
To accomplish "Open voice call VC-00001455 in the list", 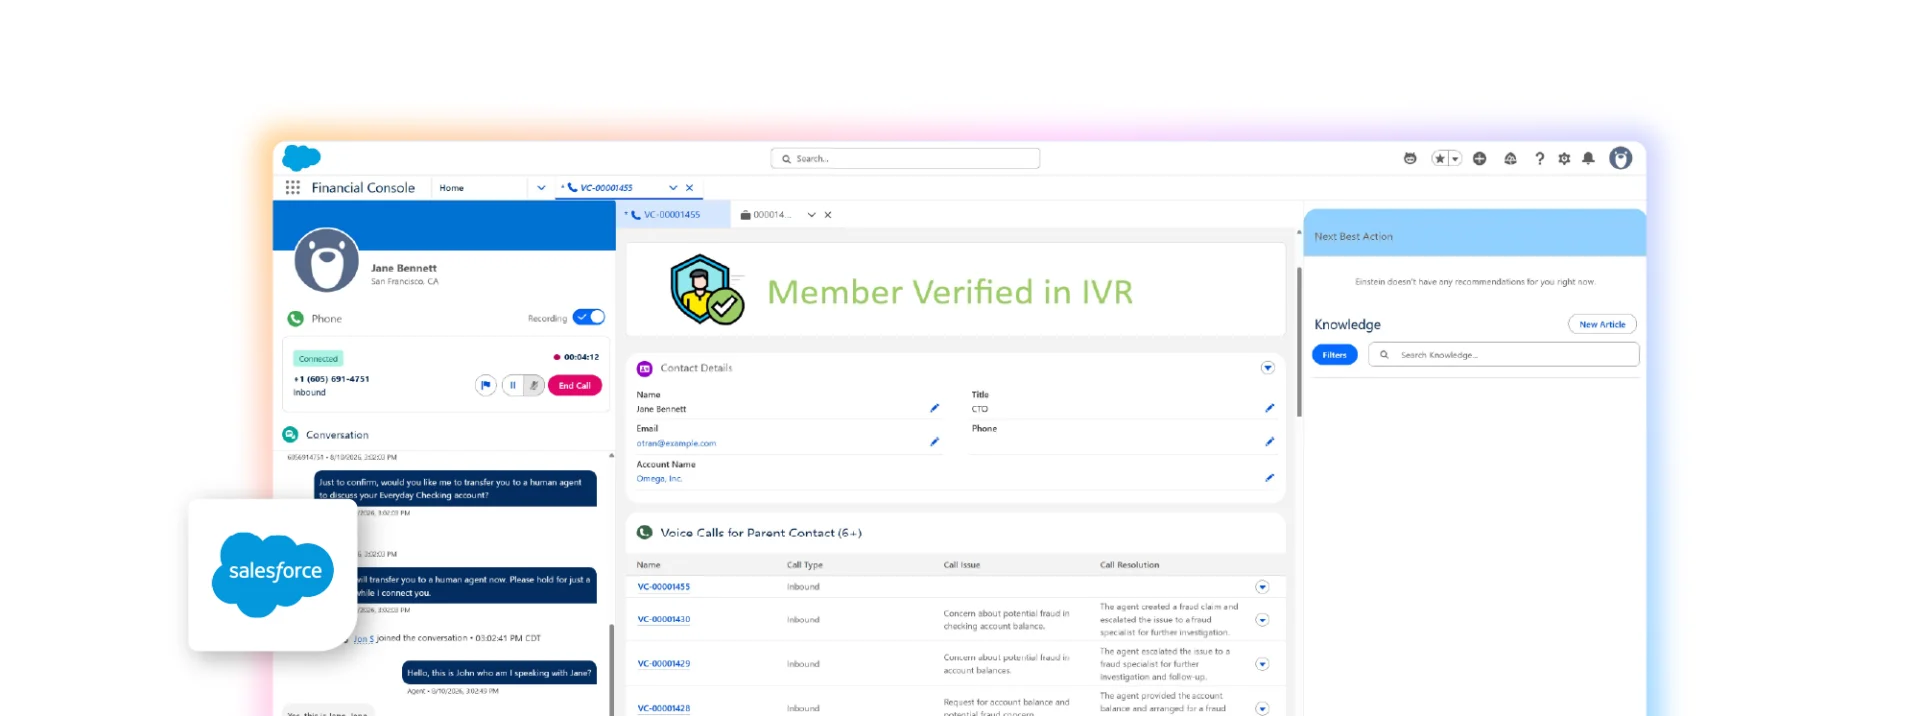I will (x=664, y=587).
